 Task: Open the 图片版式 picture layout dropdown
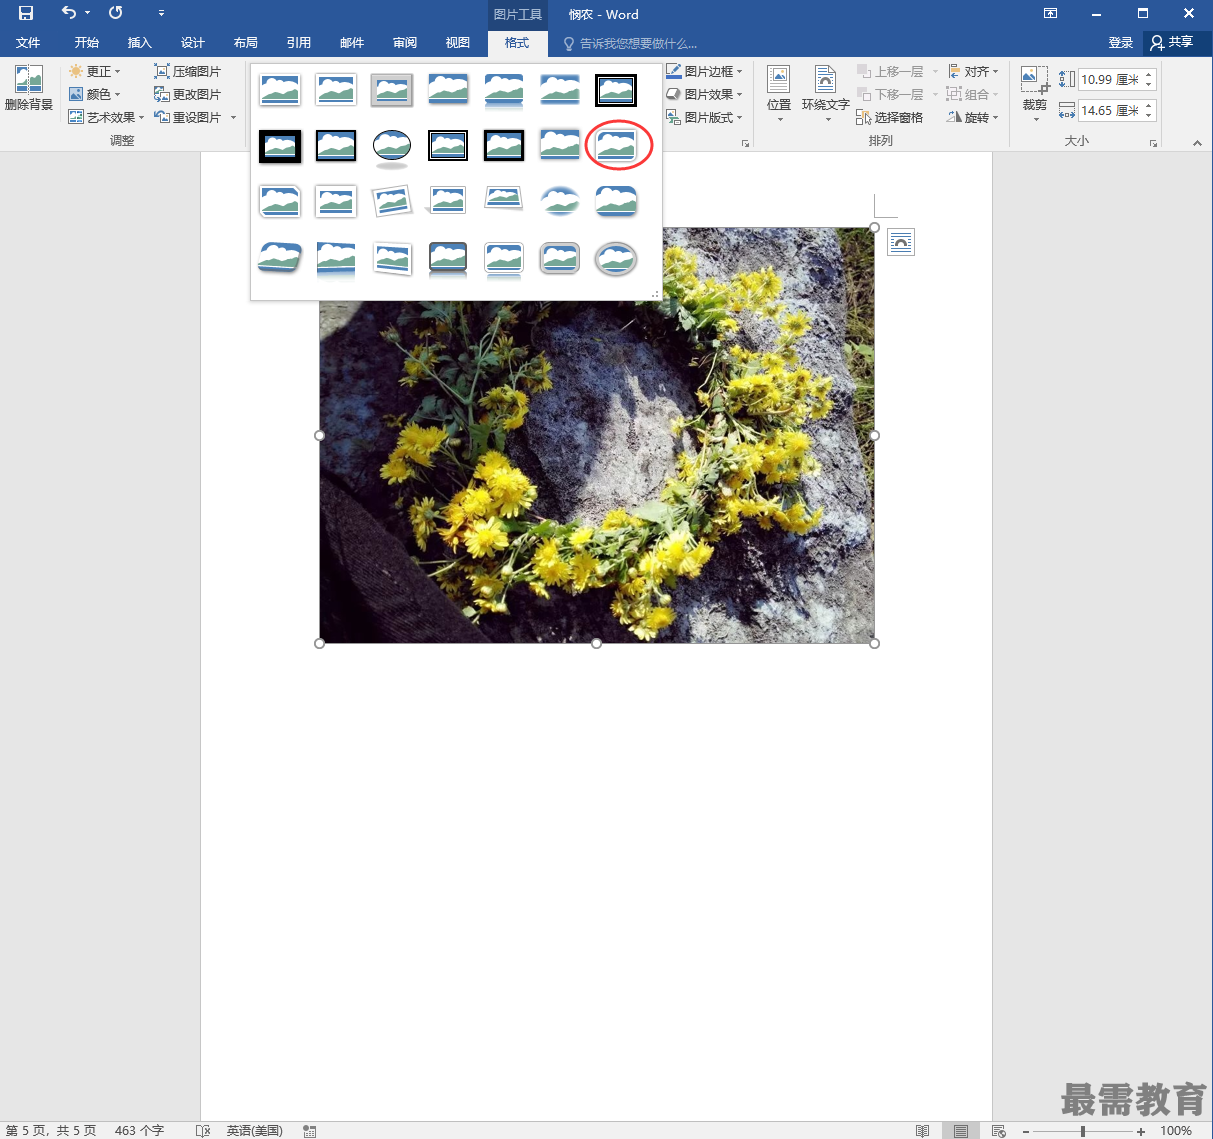705,117
